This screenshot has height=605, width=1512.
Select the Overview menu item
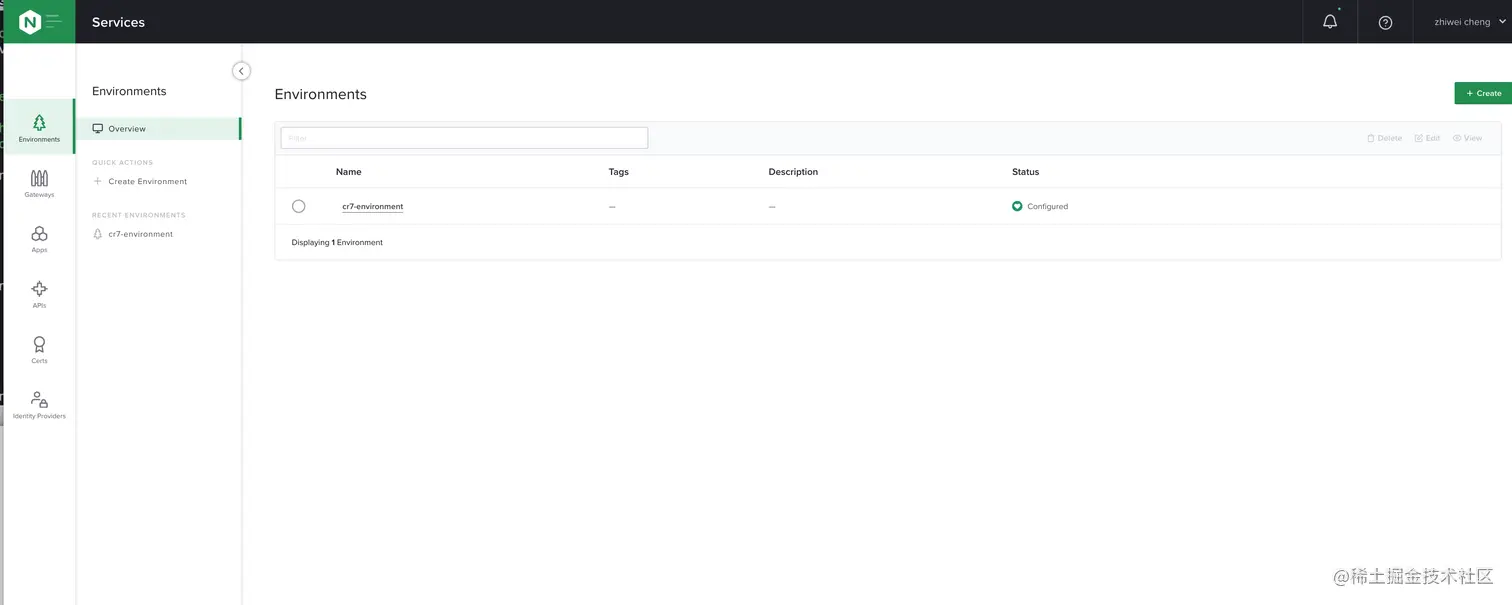pos(158,128)
